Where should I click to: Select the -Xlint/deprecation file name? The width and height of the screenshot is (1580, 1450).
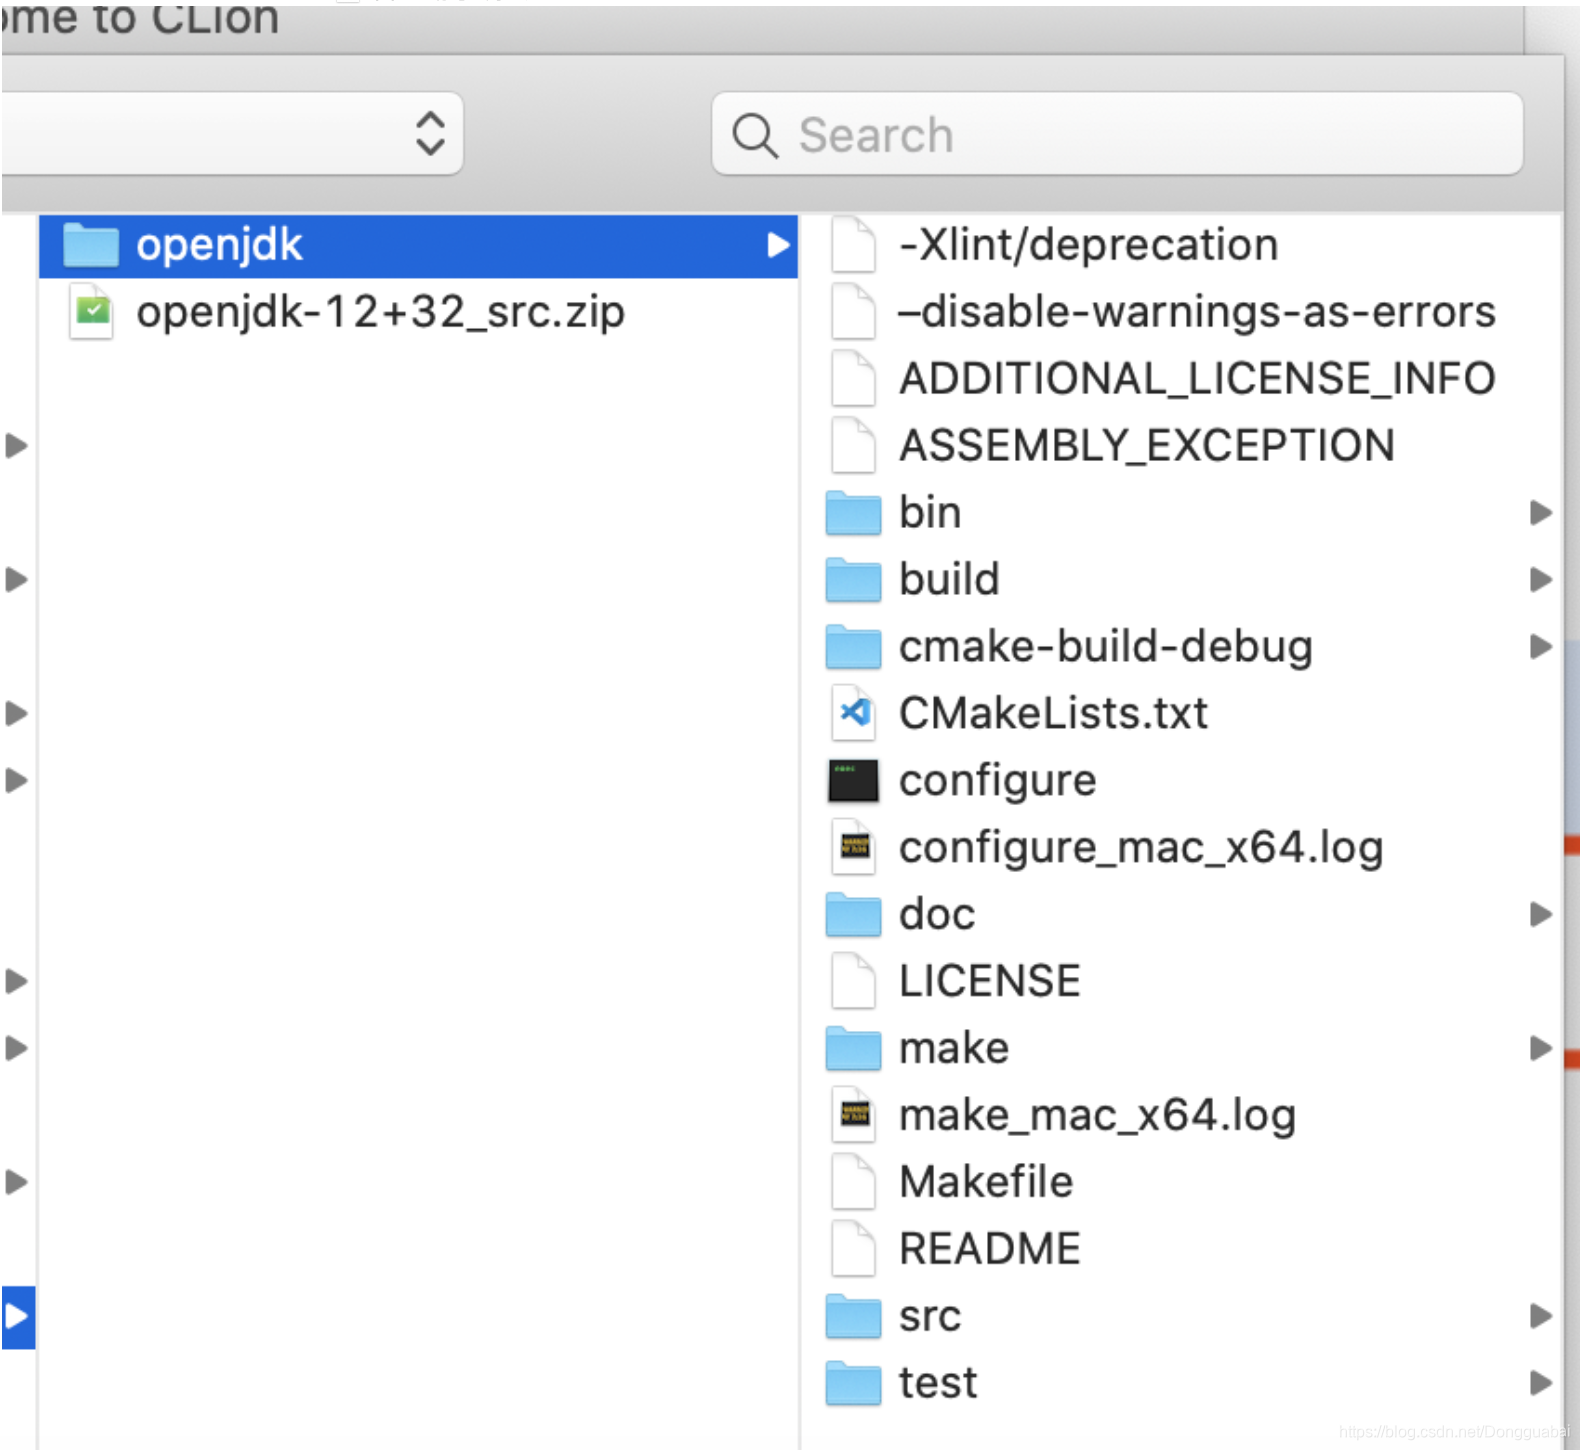[1089, 245]
